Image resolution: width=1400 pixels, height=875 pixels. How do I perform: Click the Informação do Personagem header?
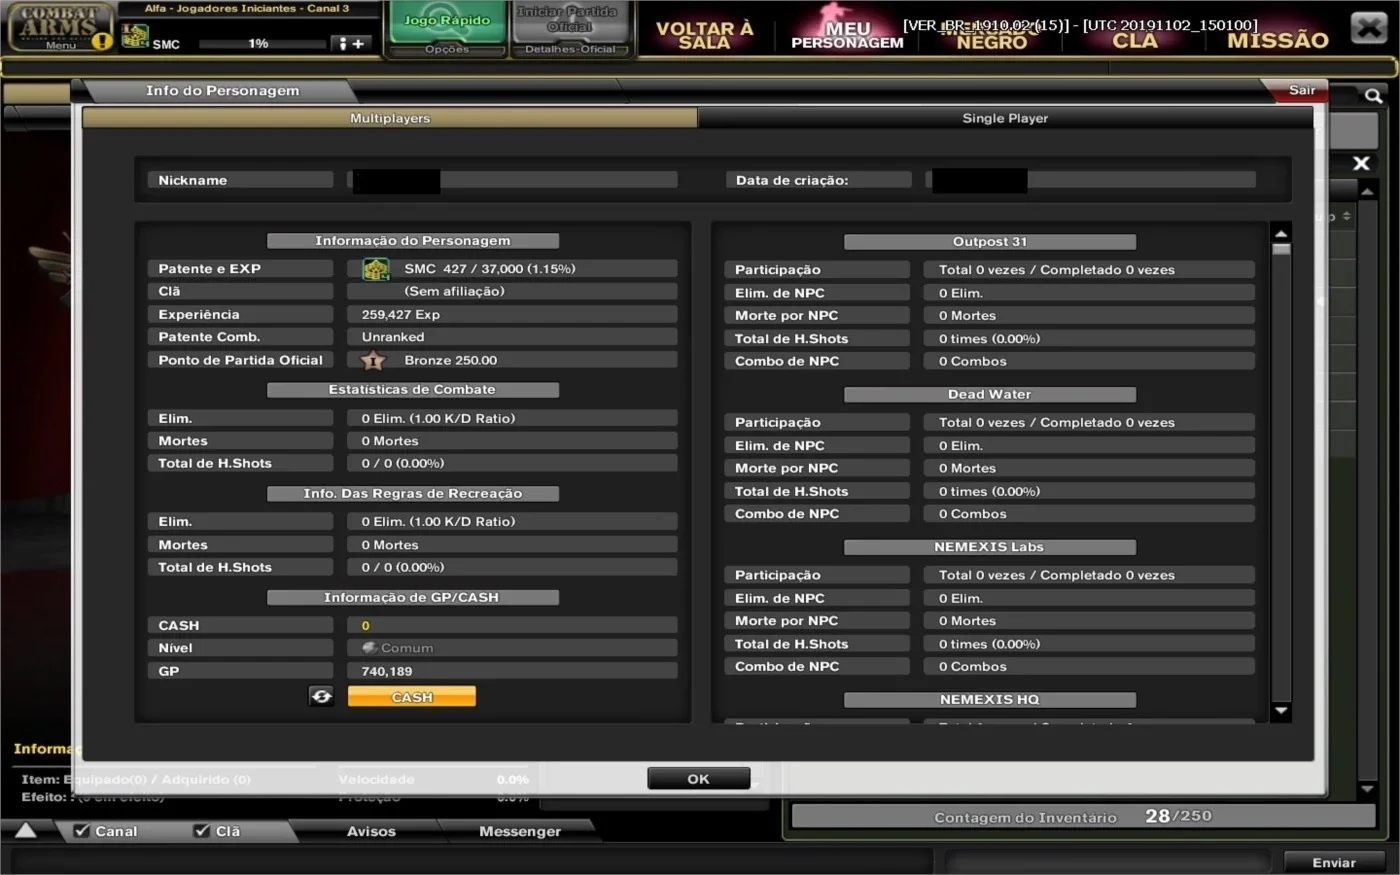(x=413, y=241)
